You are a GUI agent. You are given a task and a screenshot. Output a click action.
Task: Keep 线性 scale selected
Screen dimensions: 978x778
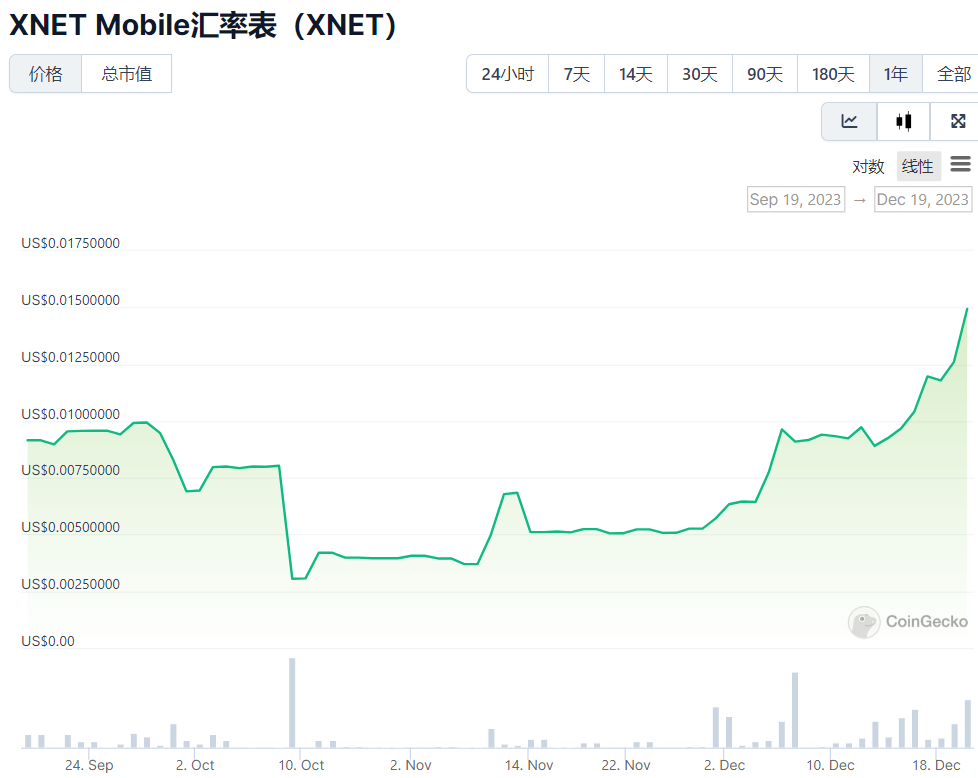tap(917, 166)
